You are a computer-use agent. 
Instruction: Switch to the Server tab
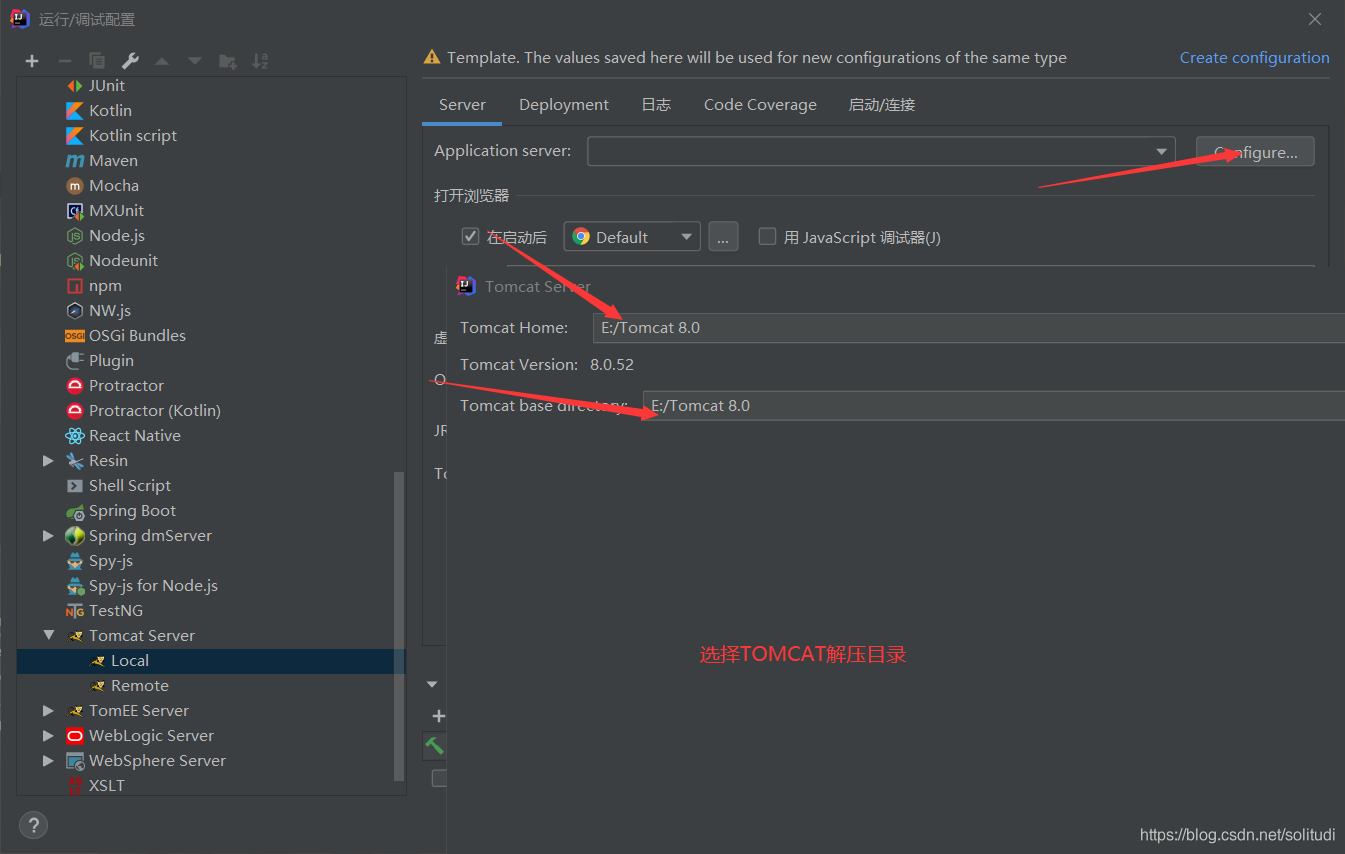[462, 105]
